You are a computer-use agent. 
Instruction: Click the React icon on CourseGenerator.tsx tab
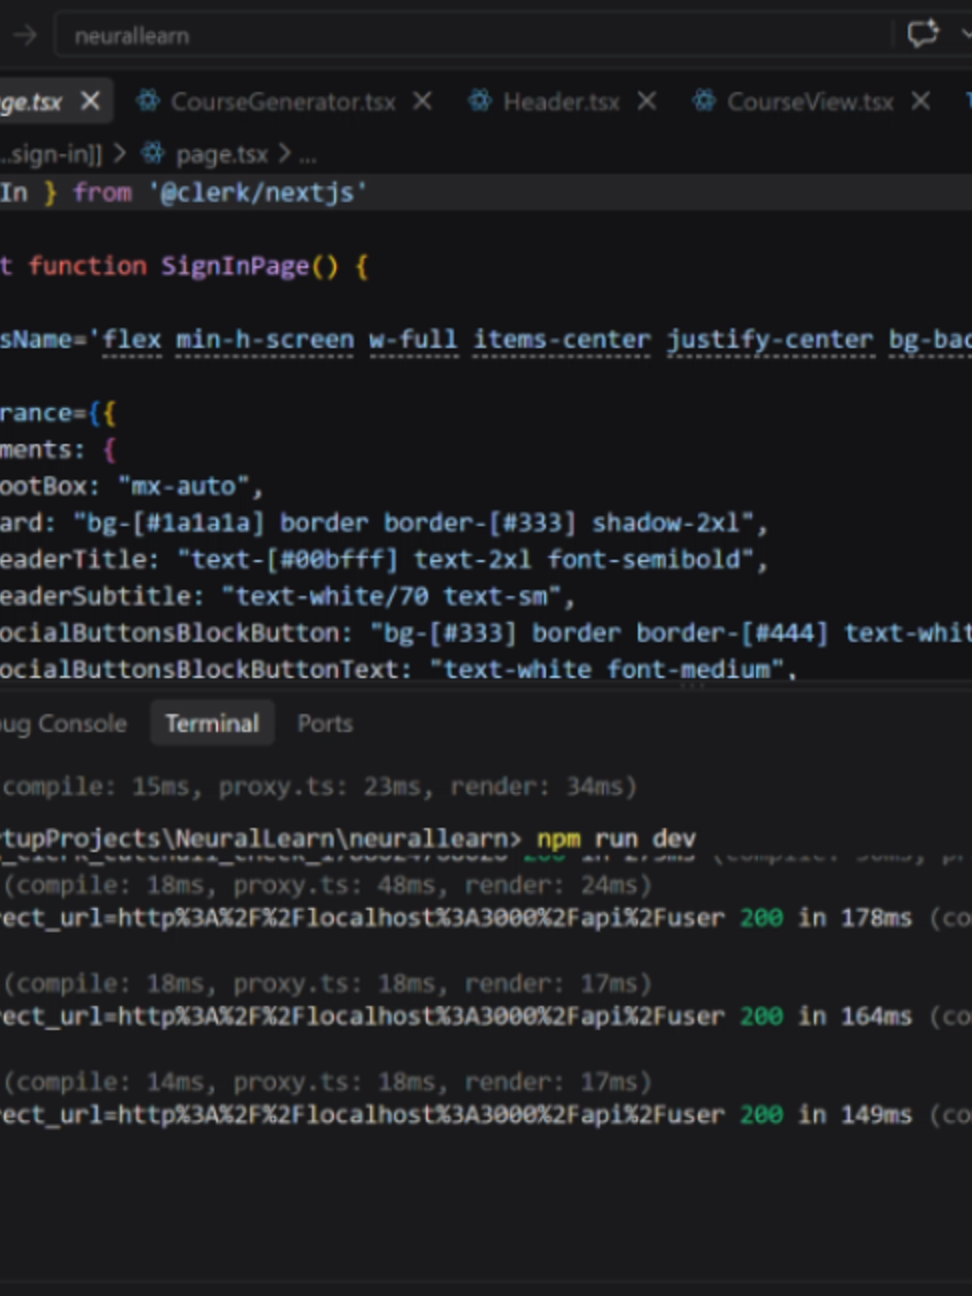pos(148,101)
